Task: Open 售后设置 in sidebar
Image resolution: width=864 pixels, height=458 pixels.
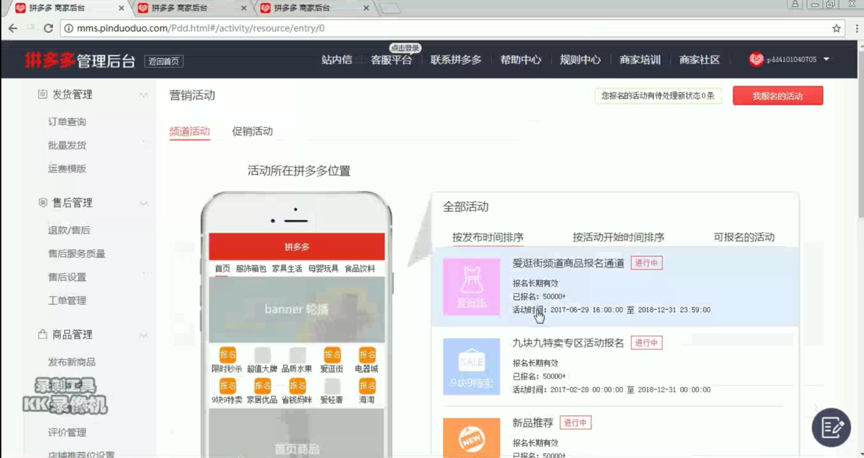Action: coord(67,277)
